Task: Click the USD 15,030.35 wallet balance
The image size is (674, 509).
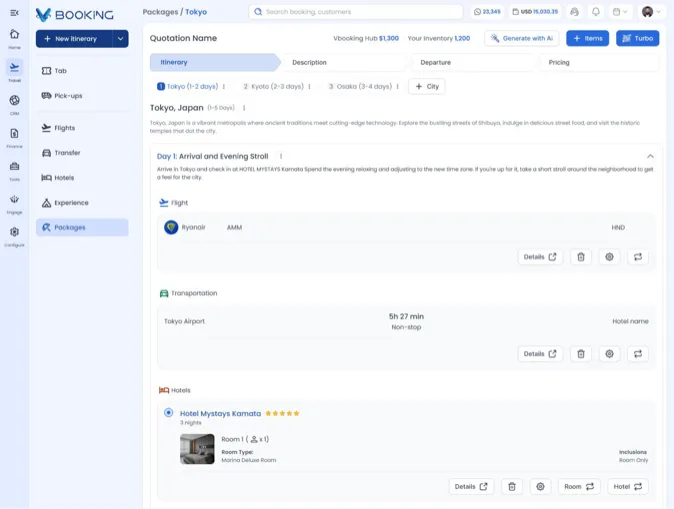Action: pos(535,12)
